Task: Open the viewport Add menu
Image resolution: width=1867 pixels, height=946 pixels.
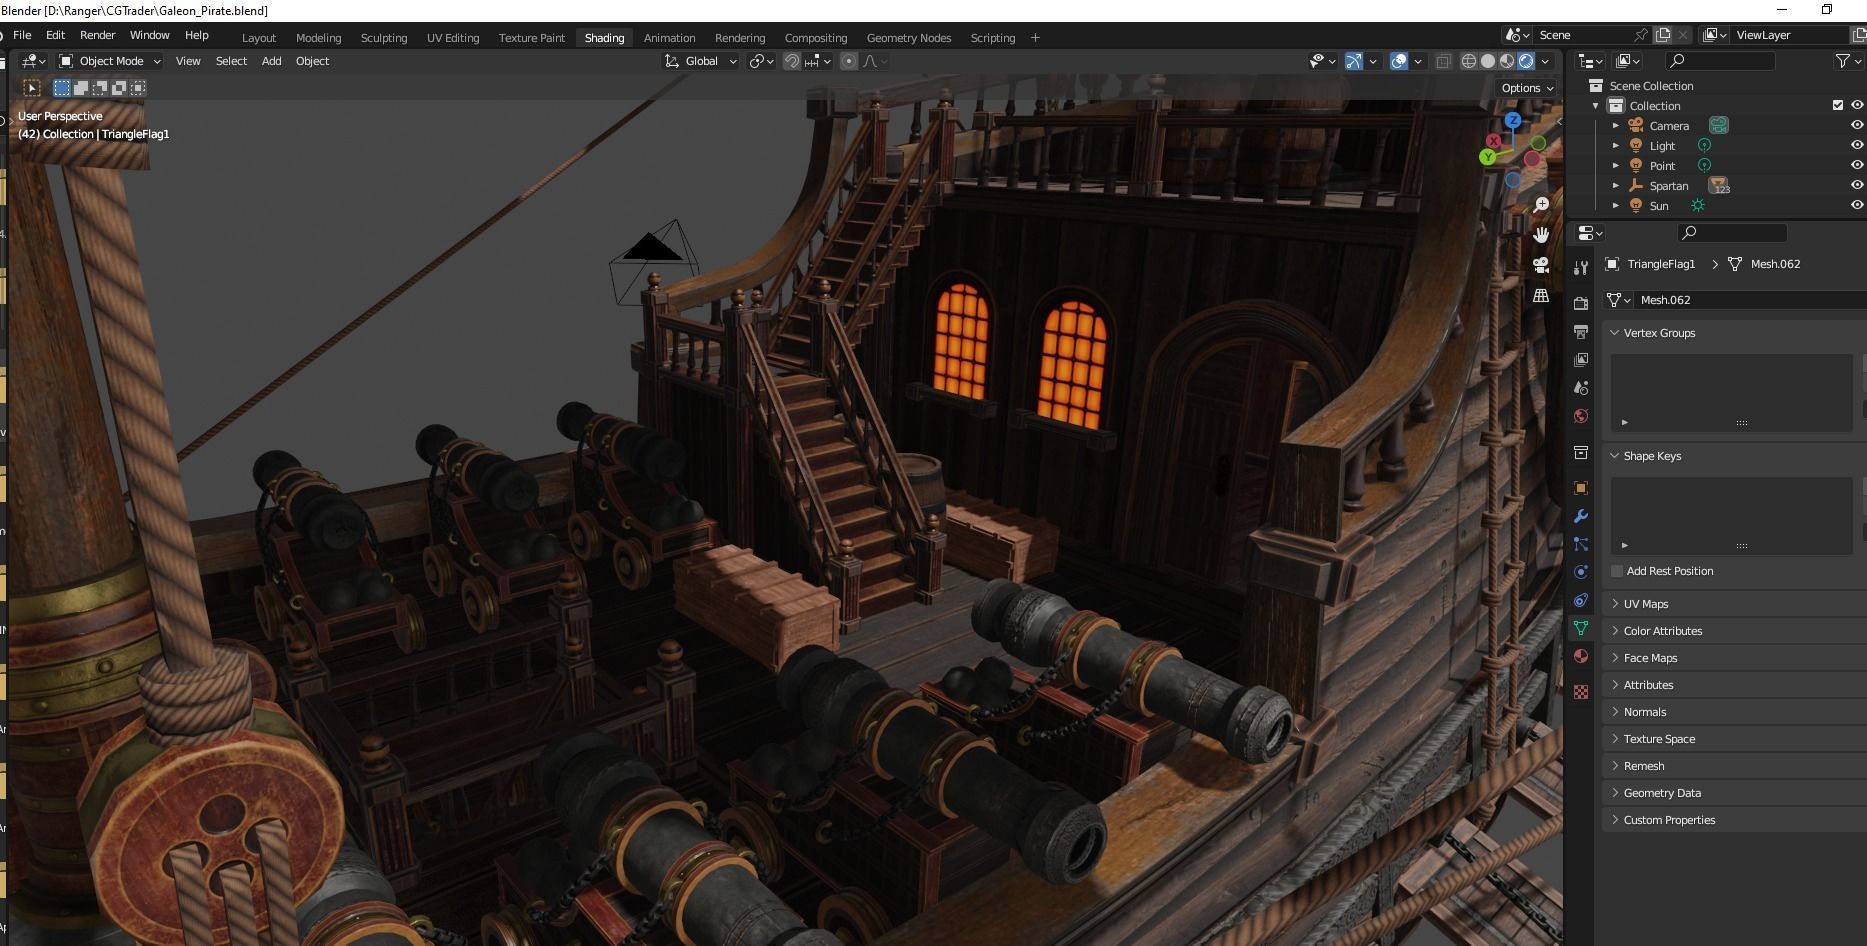Action: [271, 61]
